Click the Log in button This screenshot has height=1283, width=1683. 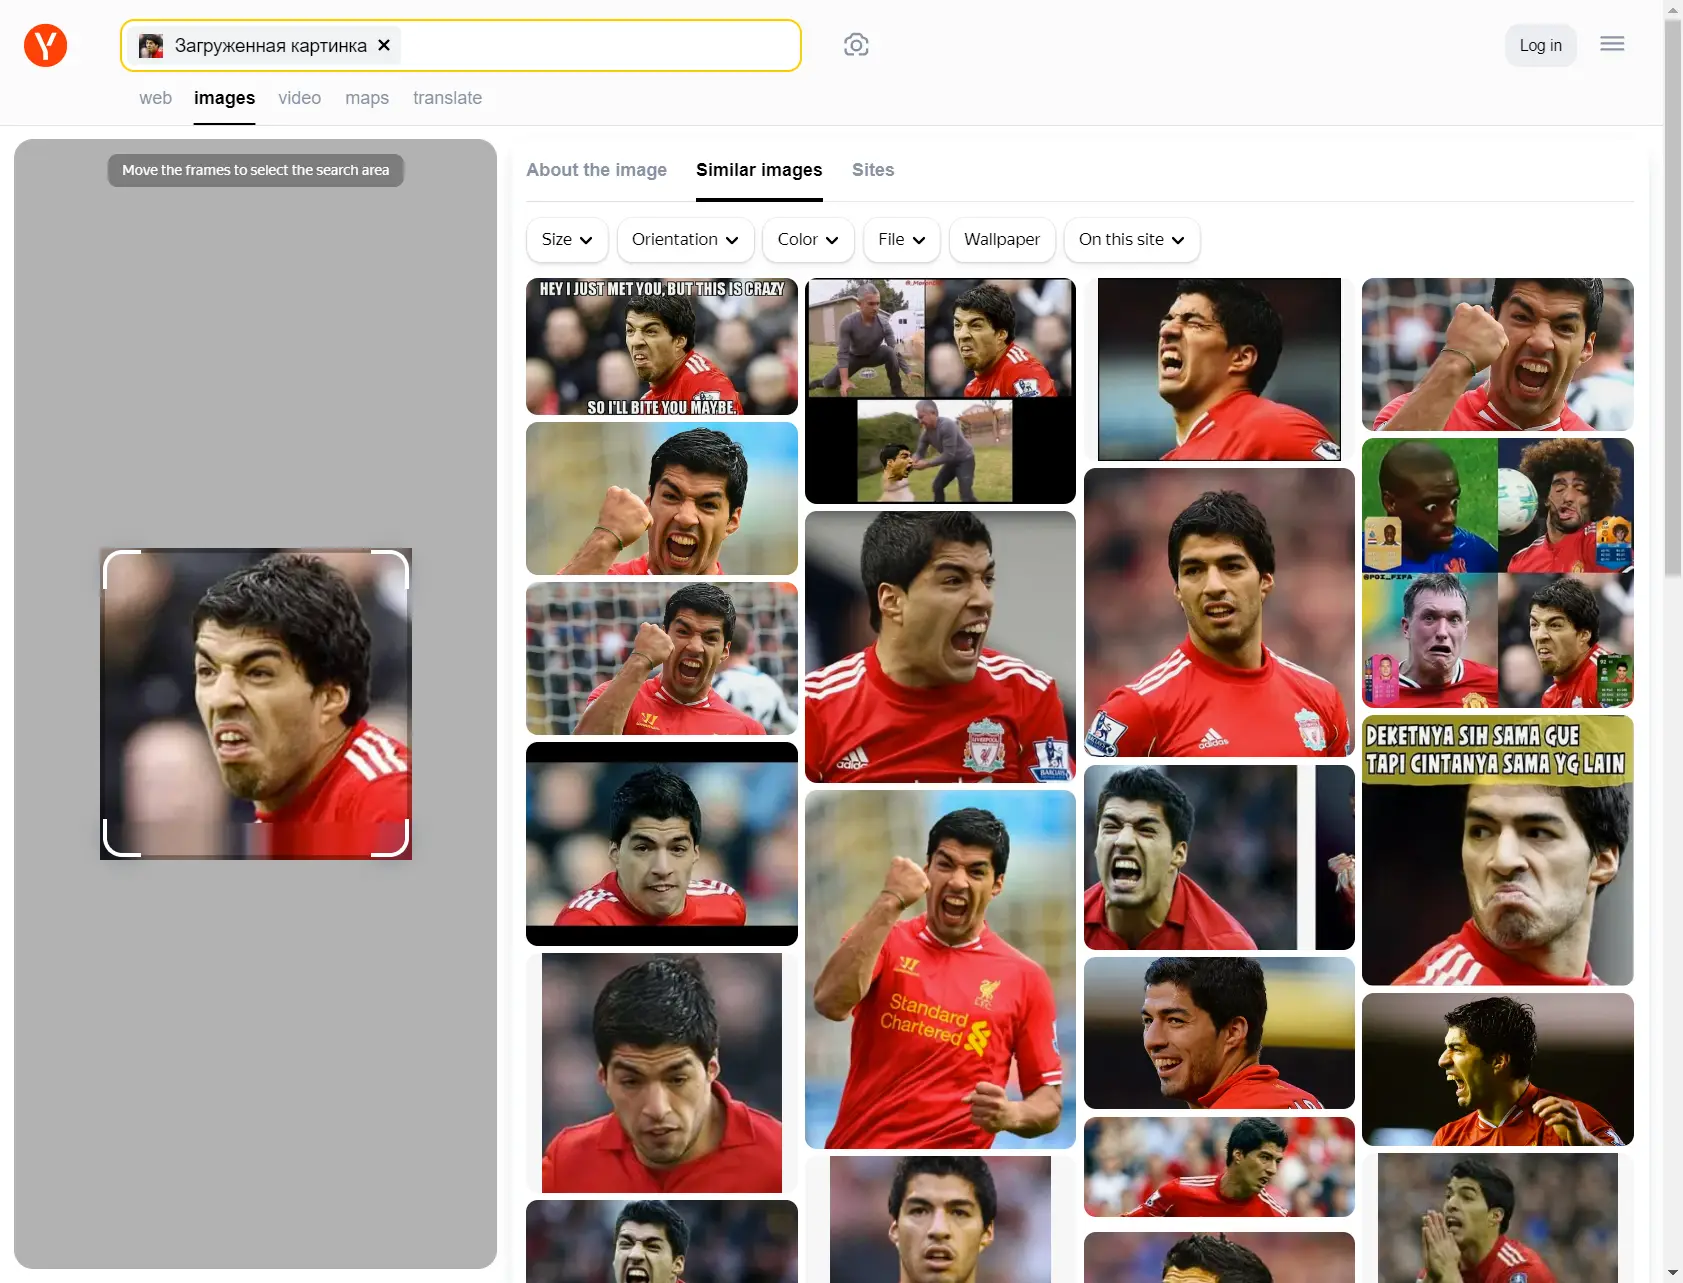[x=1540, y=46]
